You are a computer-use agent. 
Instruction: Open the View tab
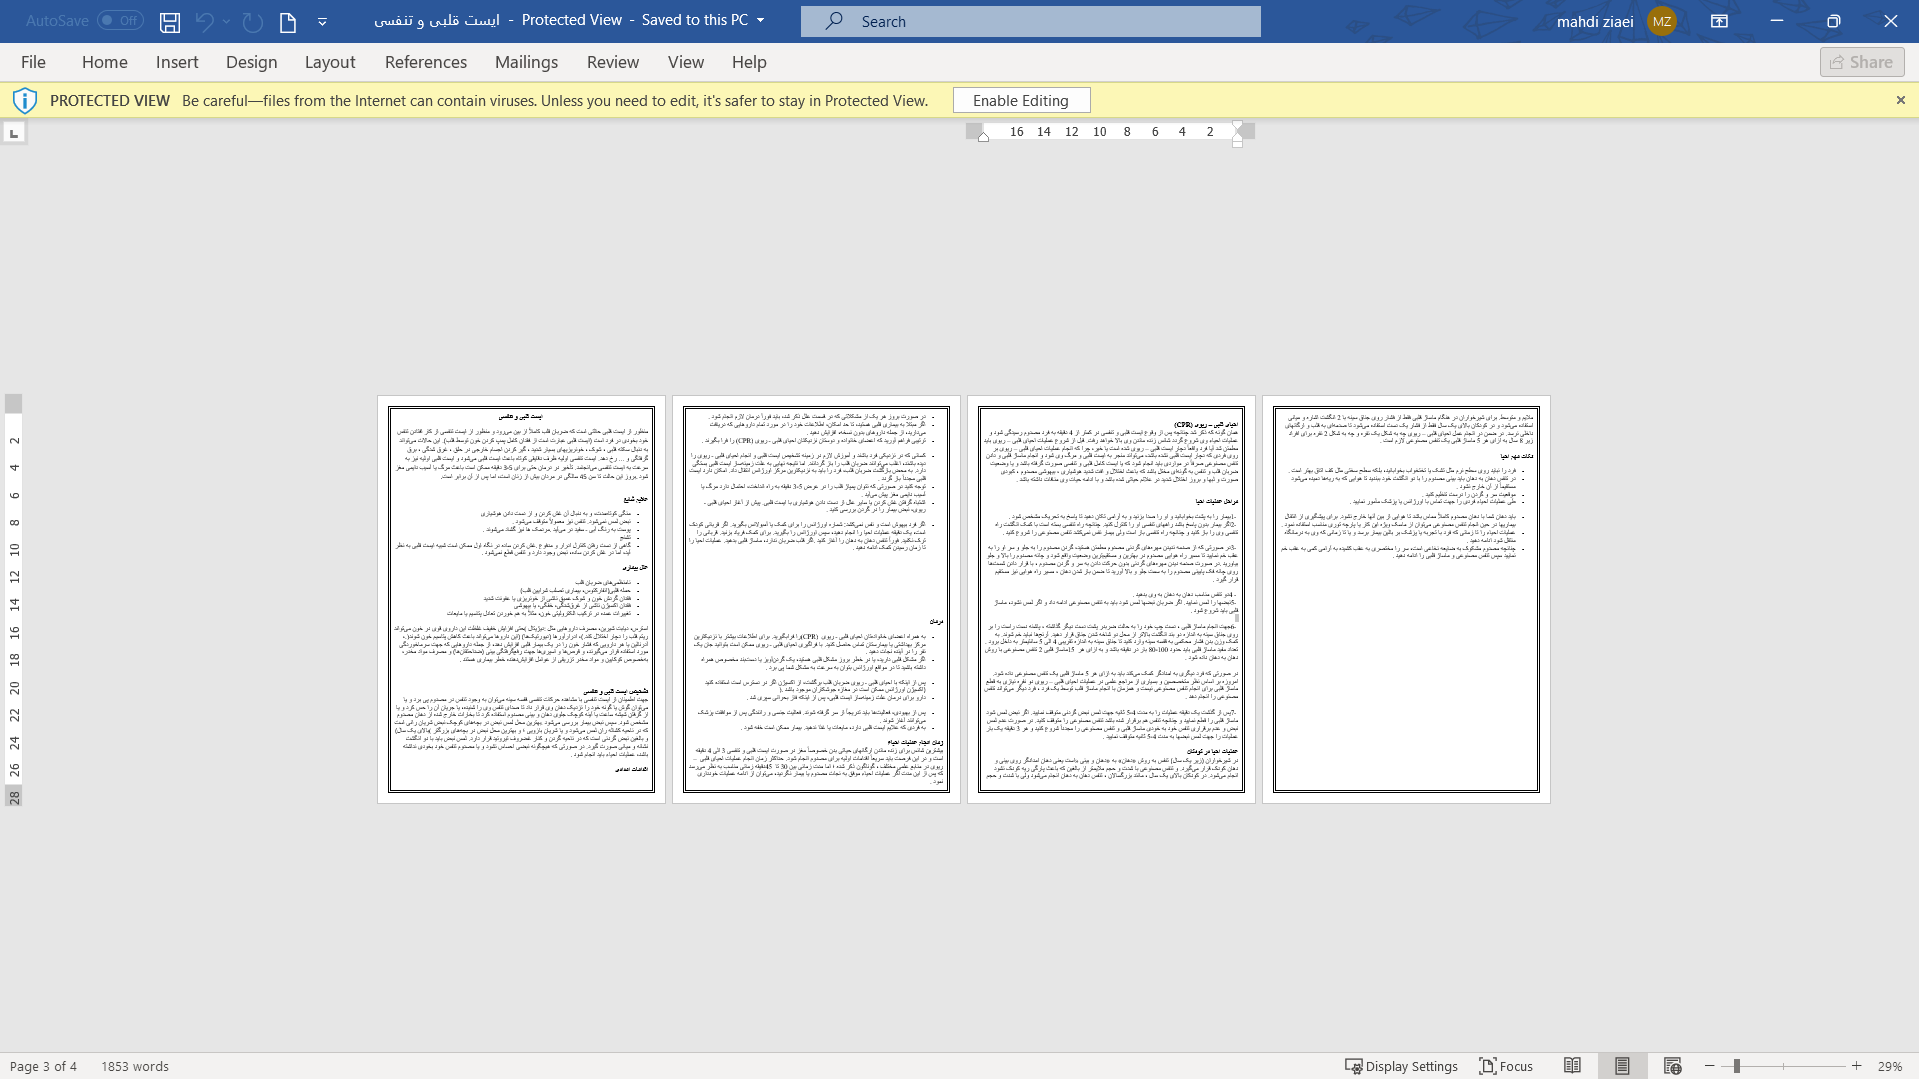pyautogui.click(x=686, y=62)
